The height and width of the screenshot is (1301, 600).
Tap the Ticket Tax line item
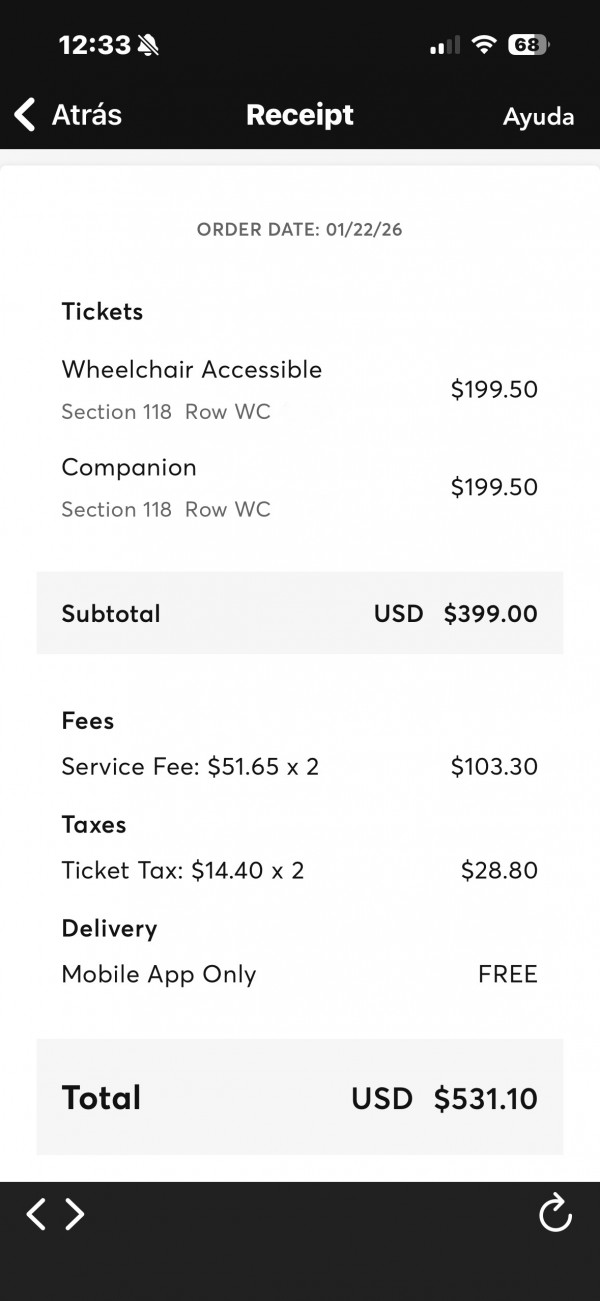tap(299, 870)
